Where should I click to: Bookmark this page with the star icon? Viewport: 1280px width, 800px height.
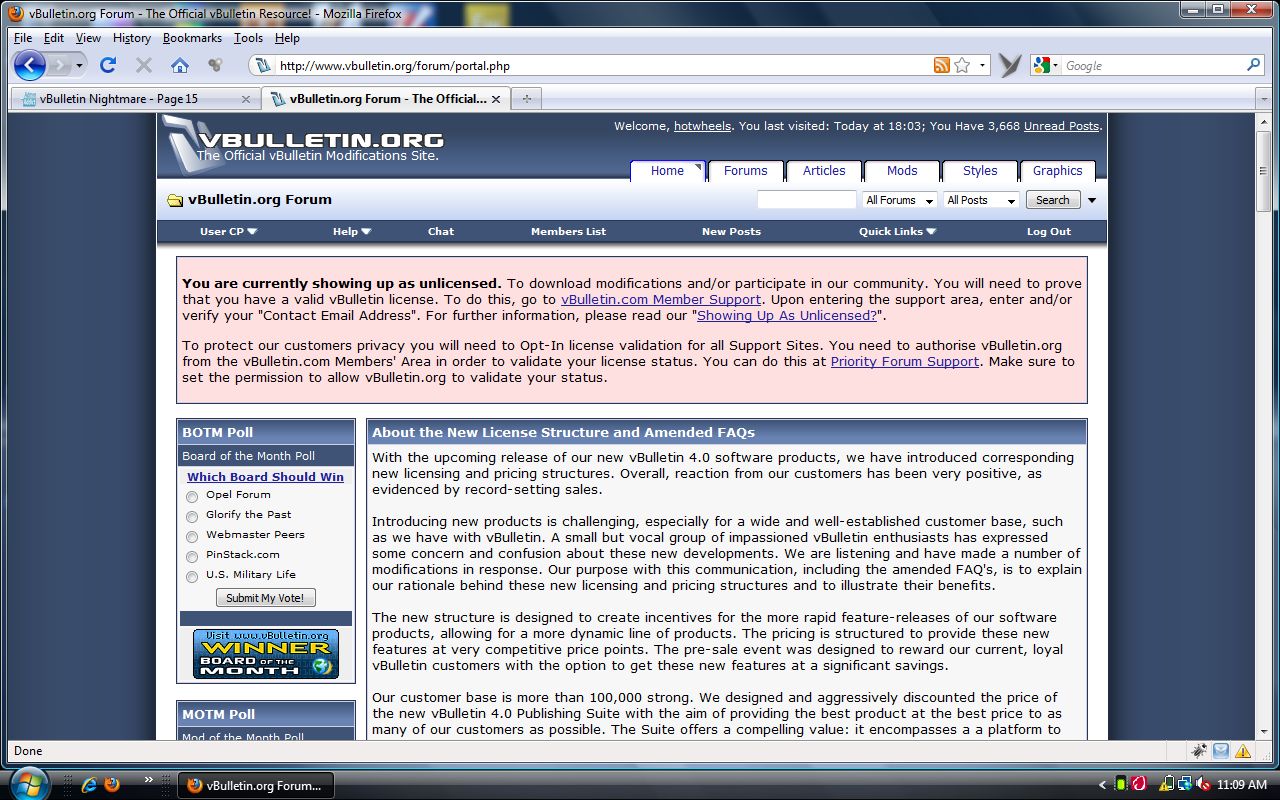(x=962, y=65)
